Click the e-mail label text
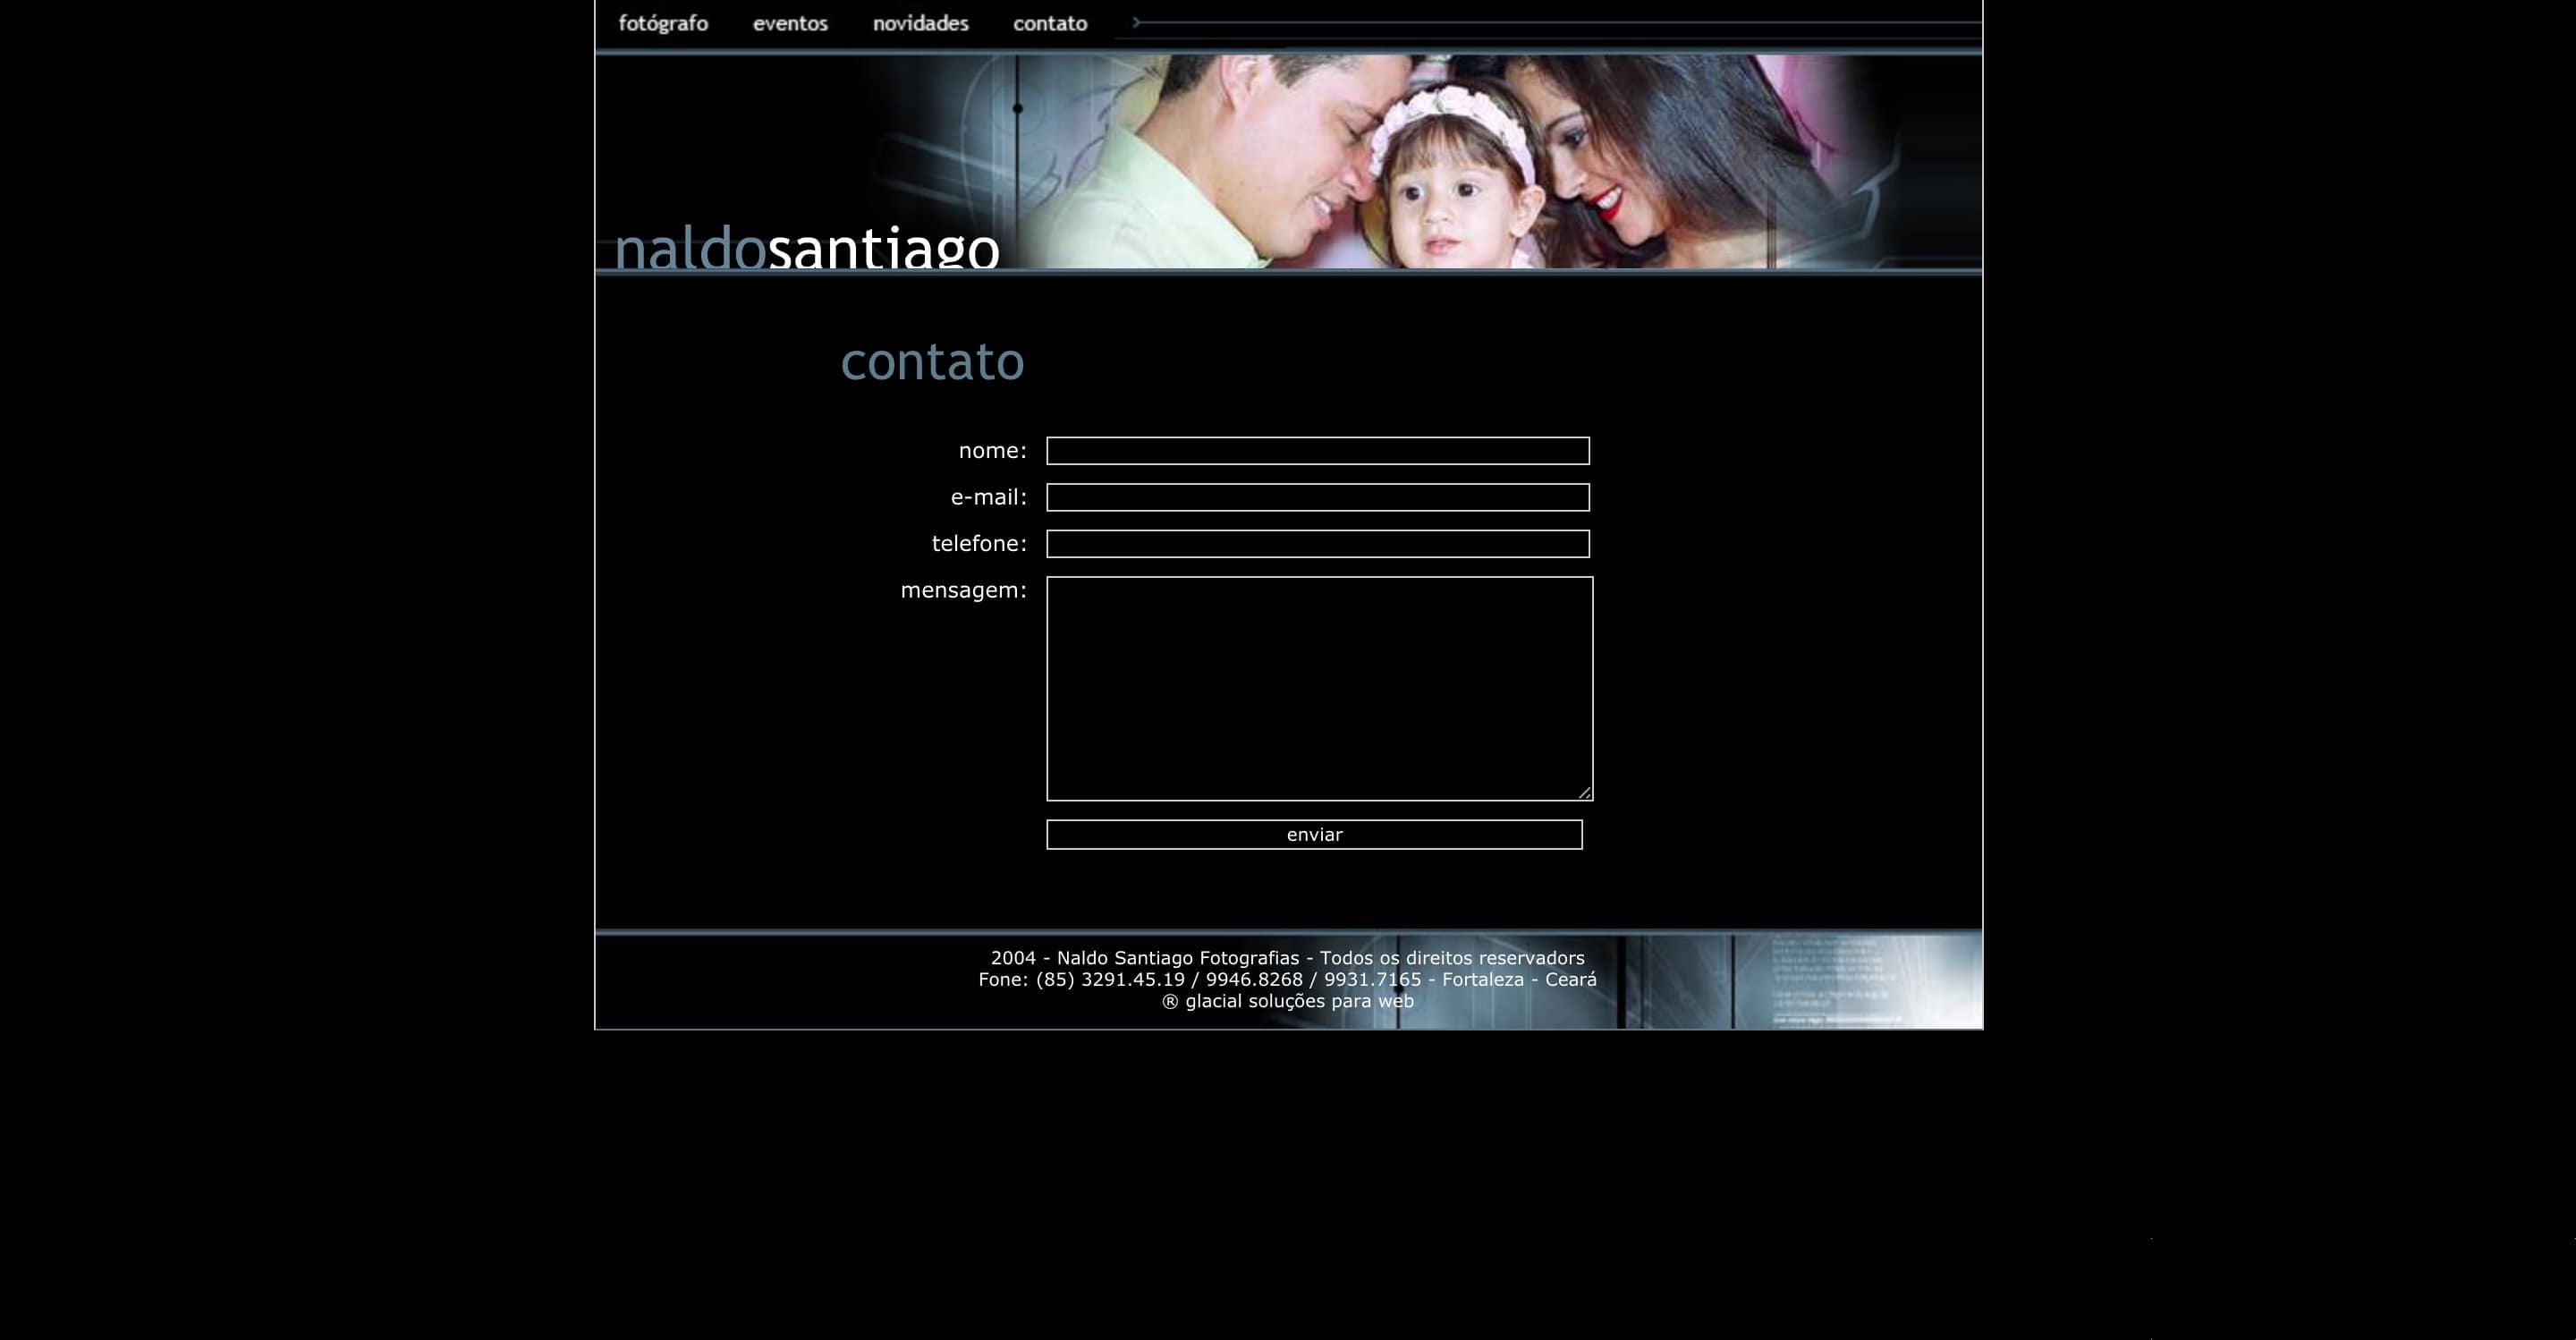Viewport: 2576px width, 1340px height. pyautogui.click(x=988, y=496)
